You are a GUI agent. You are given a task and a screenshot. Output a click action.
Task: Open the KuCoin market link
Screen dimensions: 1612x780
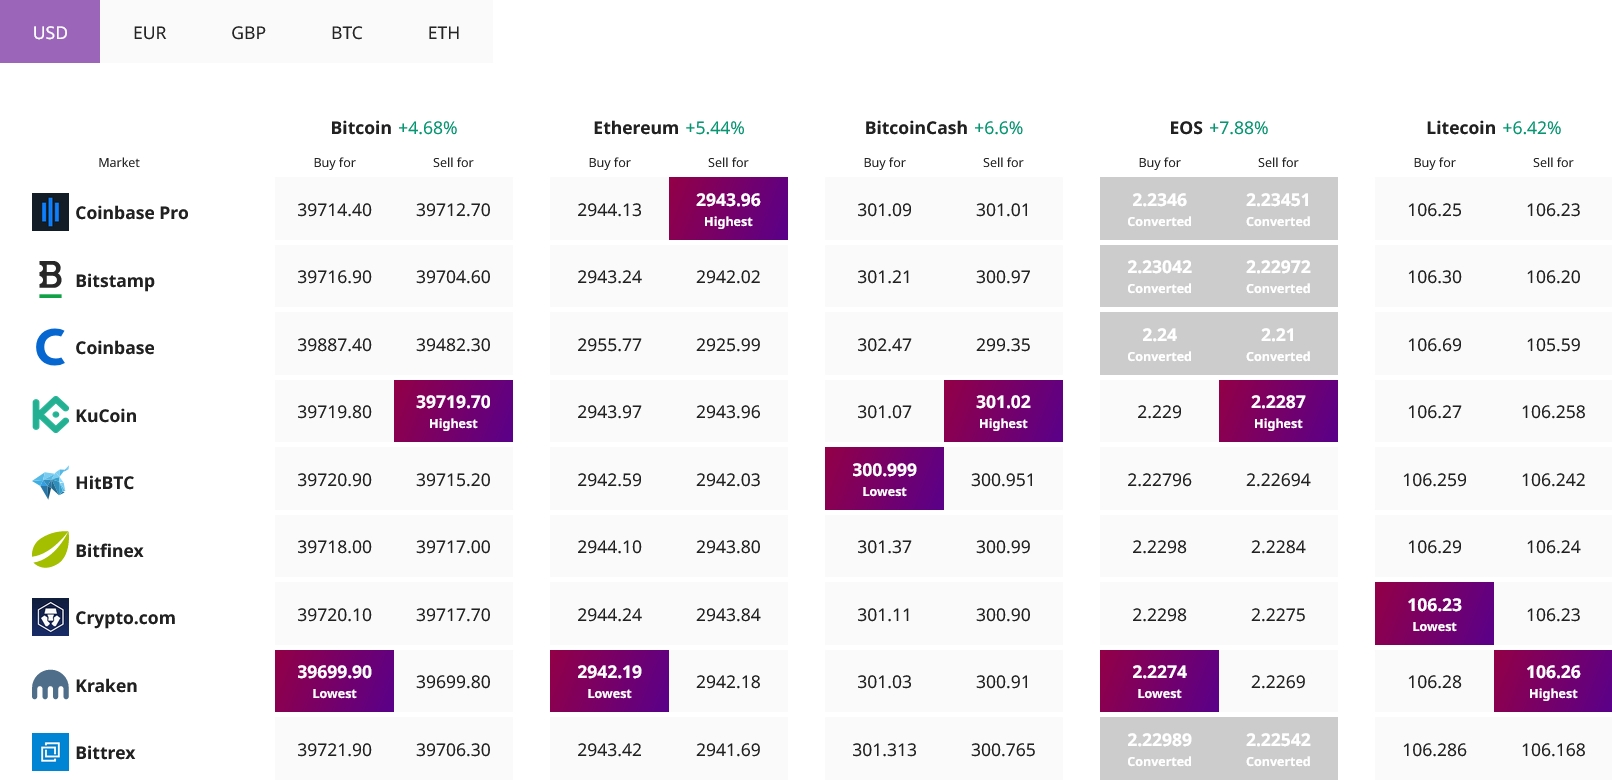[106, 415]
